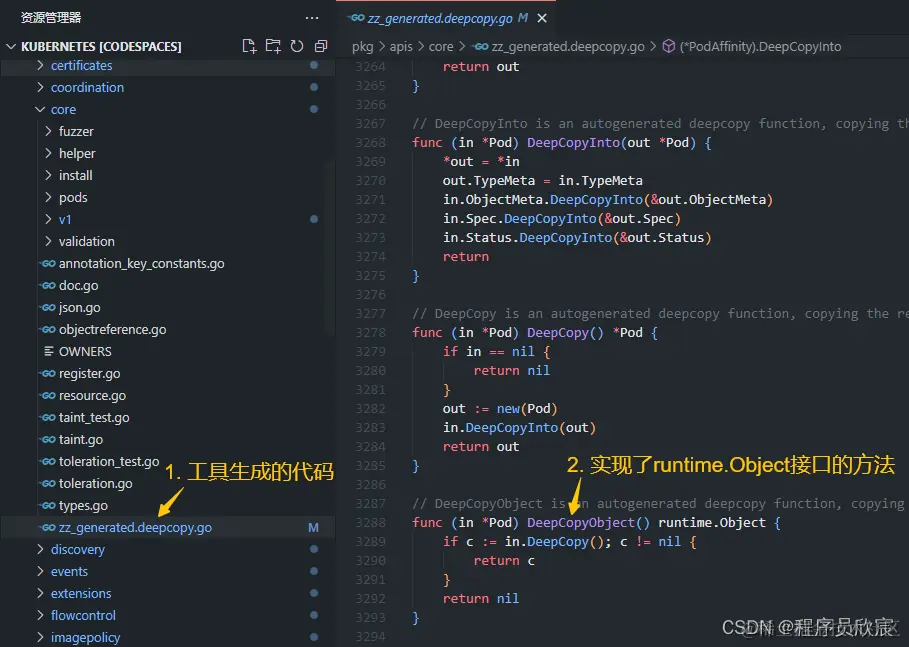Close the zz_generated.deepcopy.go tab
This screenshot has width=909, height=647.
tap(542, 19)
